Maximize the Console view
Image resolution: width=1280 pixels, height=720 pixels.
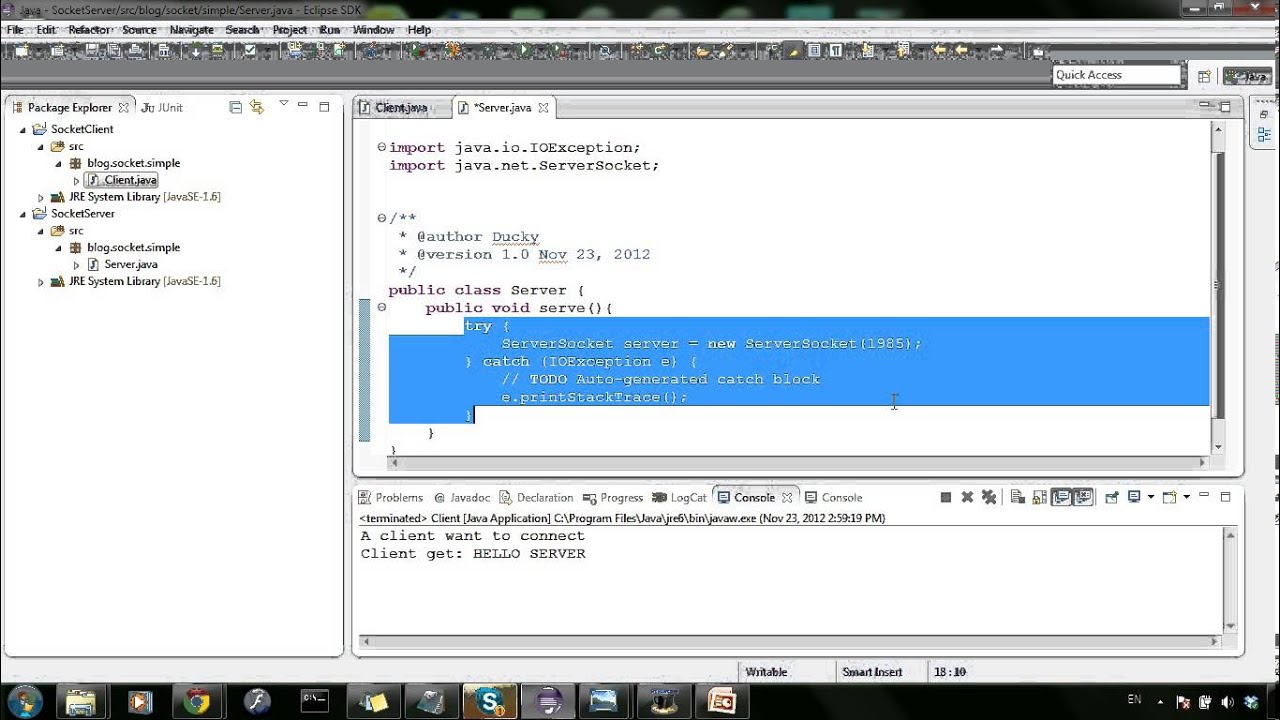(1226, 496)
